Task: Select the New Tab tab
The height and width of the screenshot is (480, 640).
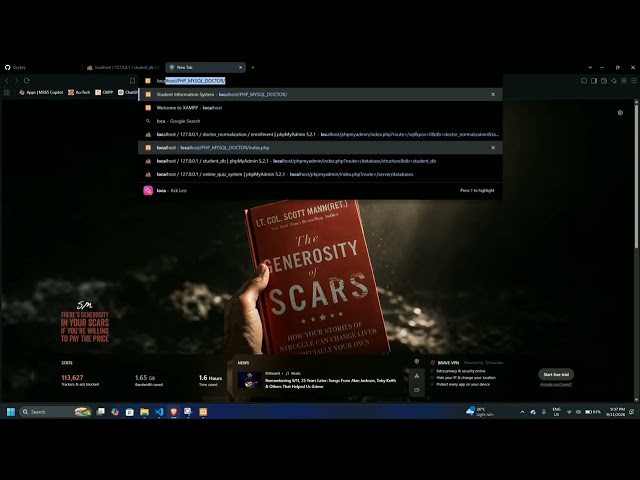Action: click(x=205, y=67)
